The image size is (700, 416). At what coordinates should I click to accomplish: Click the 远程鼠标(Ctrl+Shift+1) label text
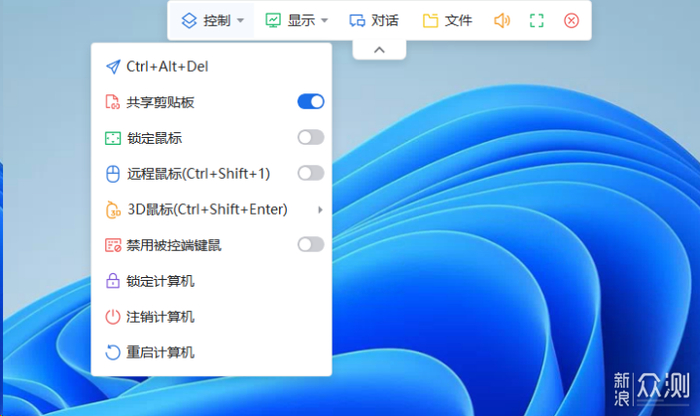(x=199, y=174)
